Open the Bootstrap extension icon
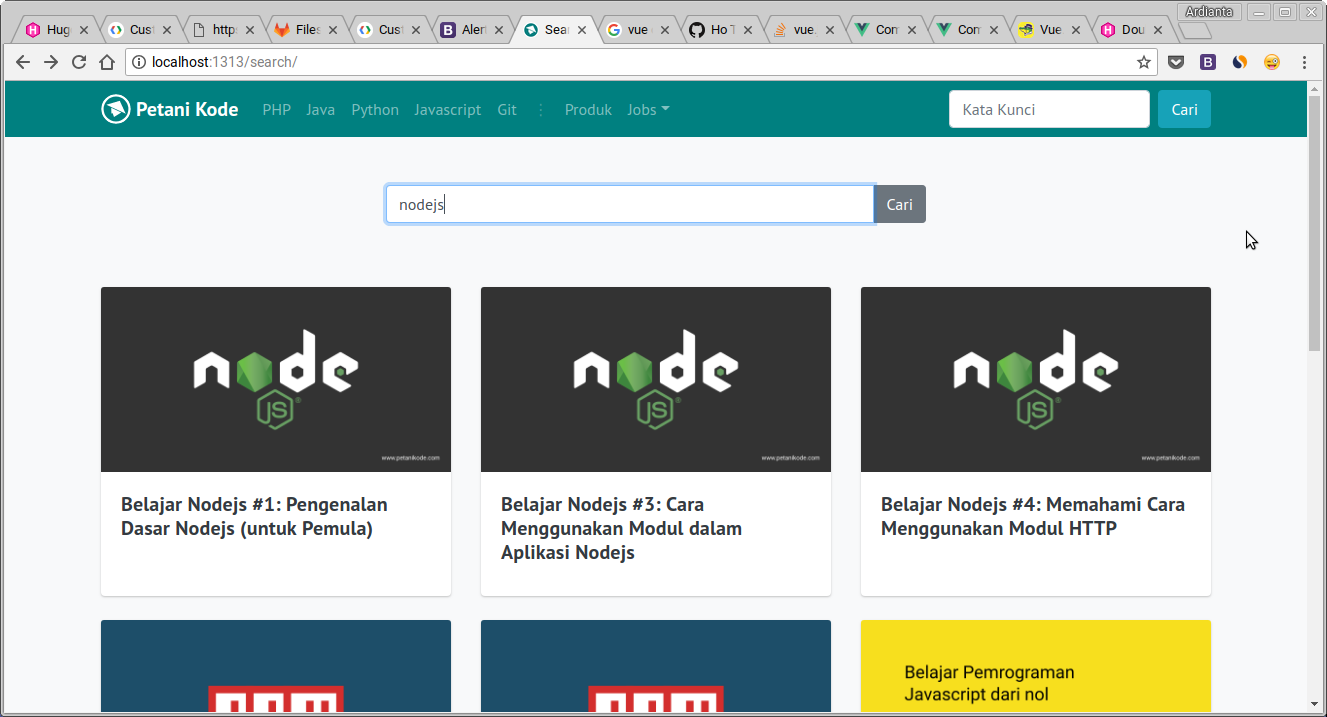Screen dimensions: 1327x717 tap(1208, 61)
